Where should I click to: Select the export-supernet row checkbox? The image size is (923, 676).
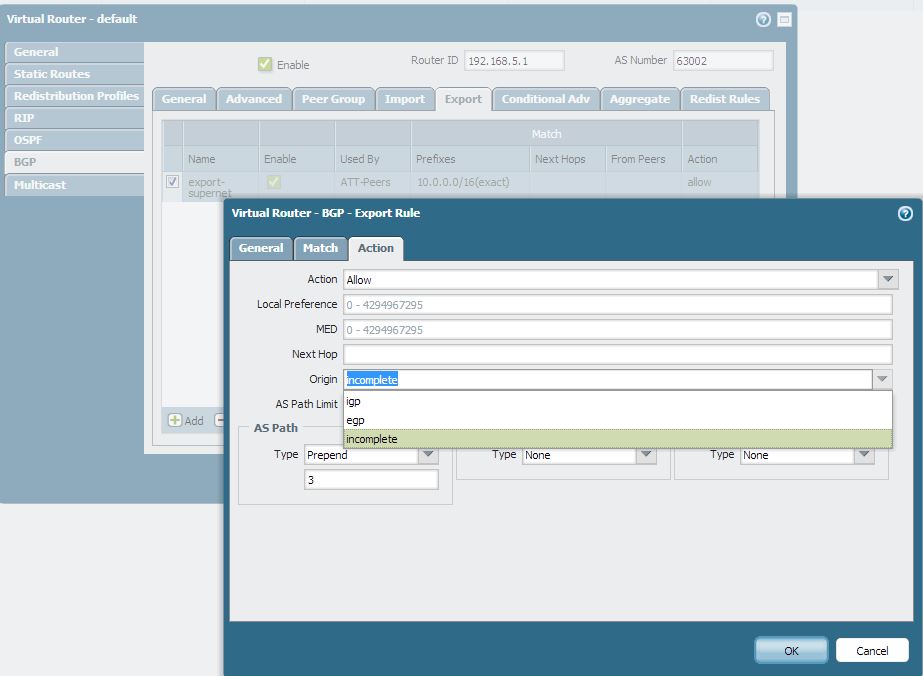[172, 181]
